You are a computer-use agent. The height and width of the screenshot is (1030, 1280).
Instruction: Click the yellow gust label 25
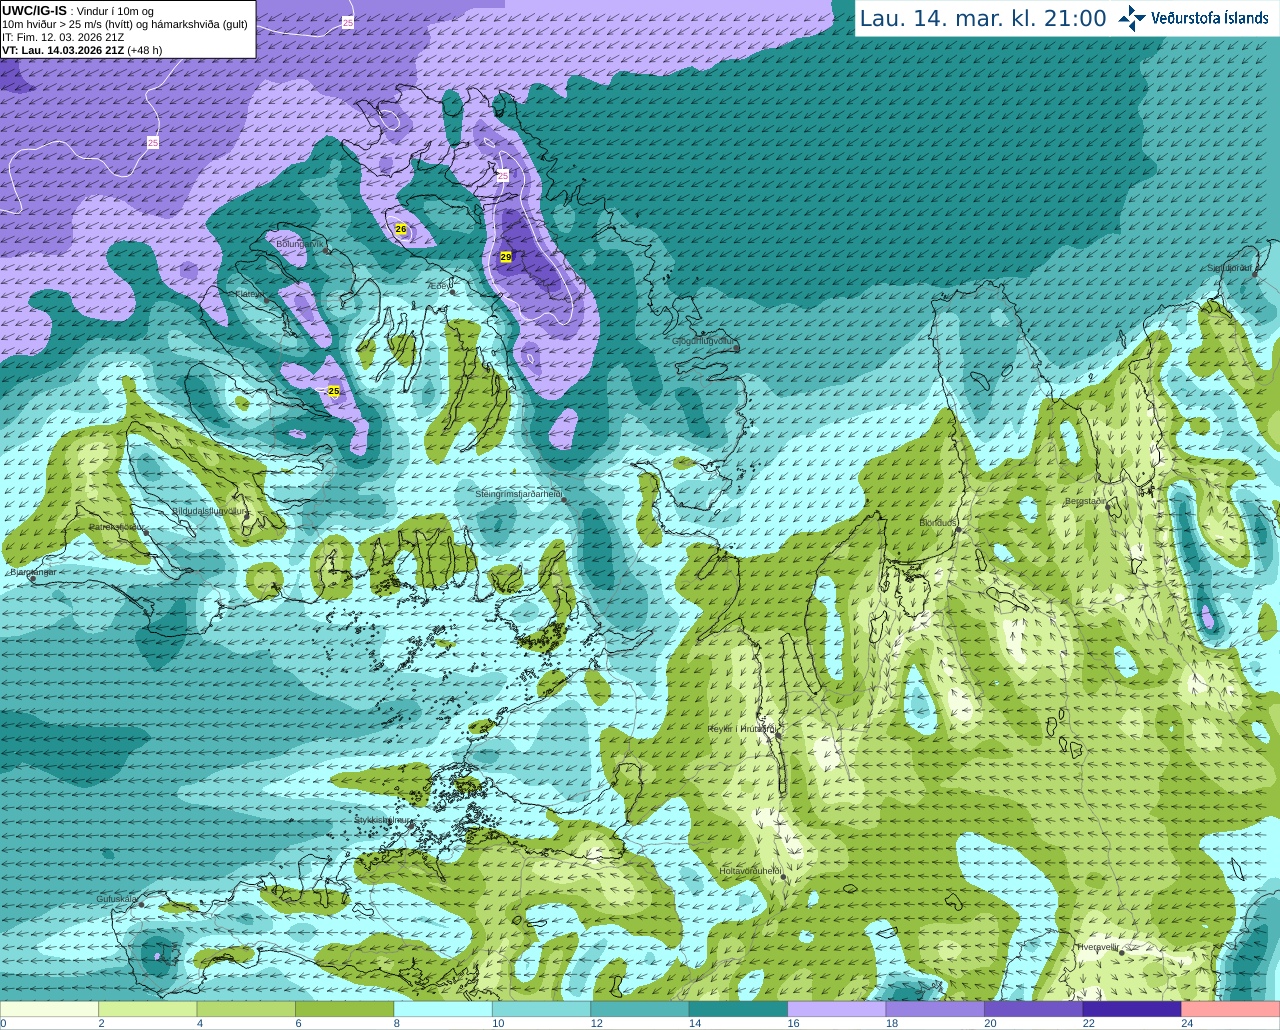334,391
